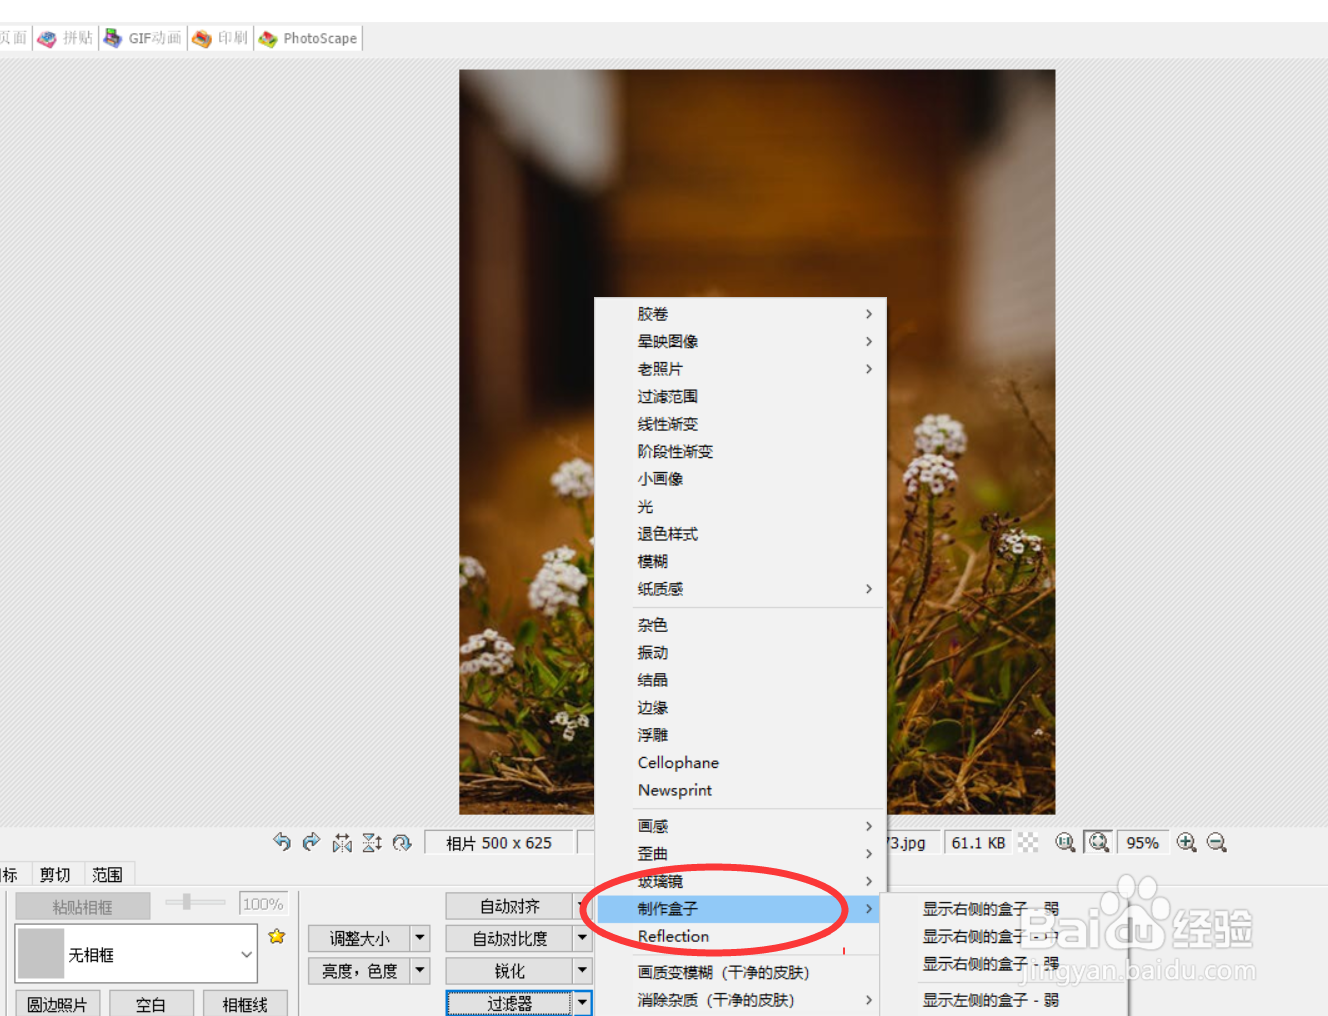Click the undo arrow icon
The height and width of the screenshot is (1016, 1328).
click(x=282, y=842)
